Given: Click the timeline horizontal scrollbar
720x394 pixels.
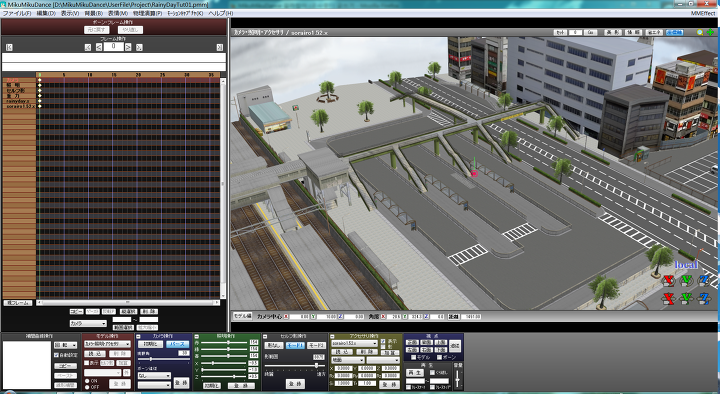Looking at the screenshot, I should pyautogui.click(x=128, y=303).
